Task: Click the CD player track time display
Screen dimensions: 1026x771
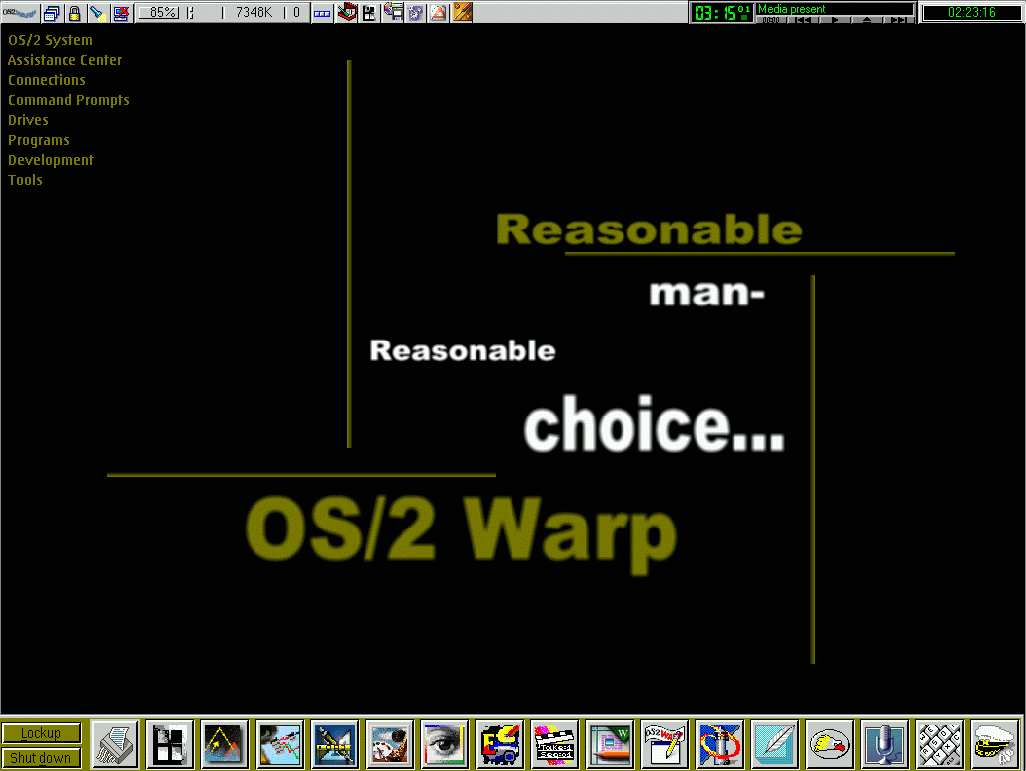Action: tap(722, 12)
